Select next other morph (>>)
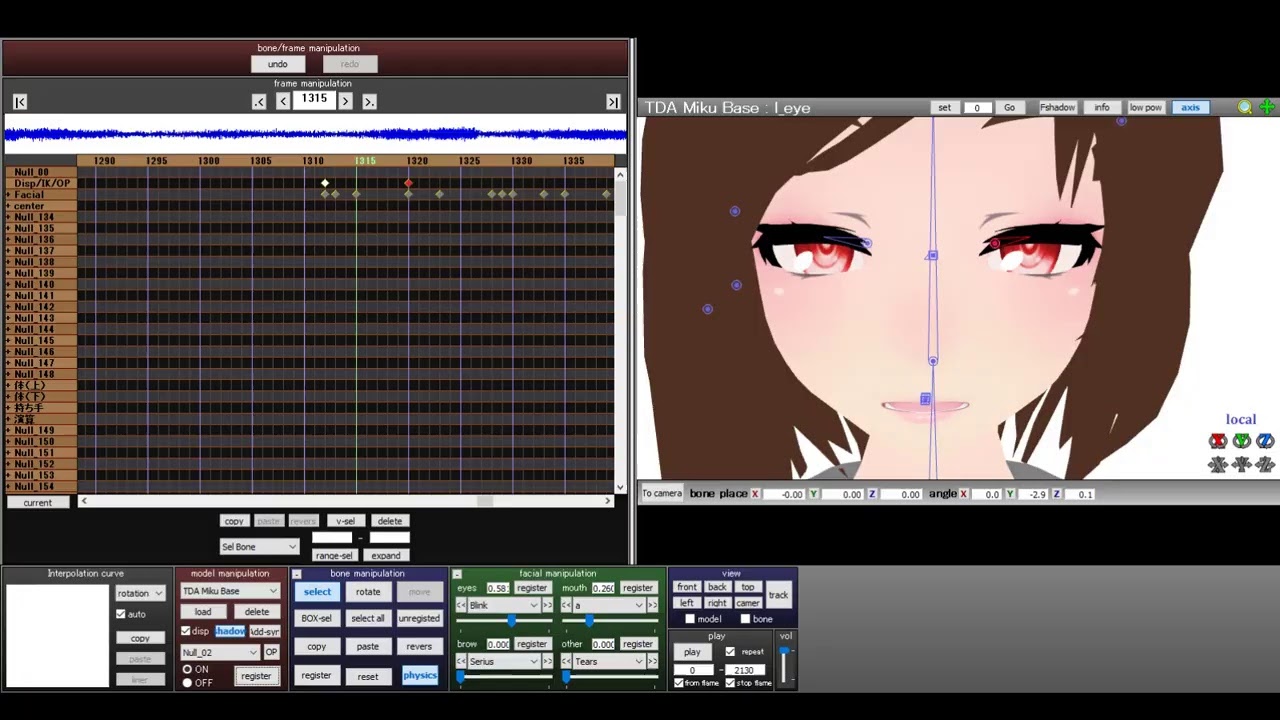1280x720 pixels. (x=652, y=662)
